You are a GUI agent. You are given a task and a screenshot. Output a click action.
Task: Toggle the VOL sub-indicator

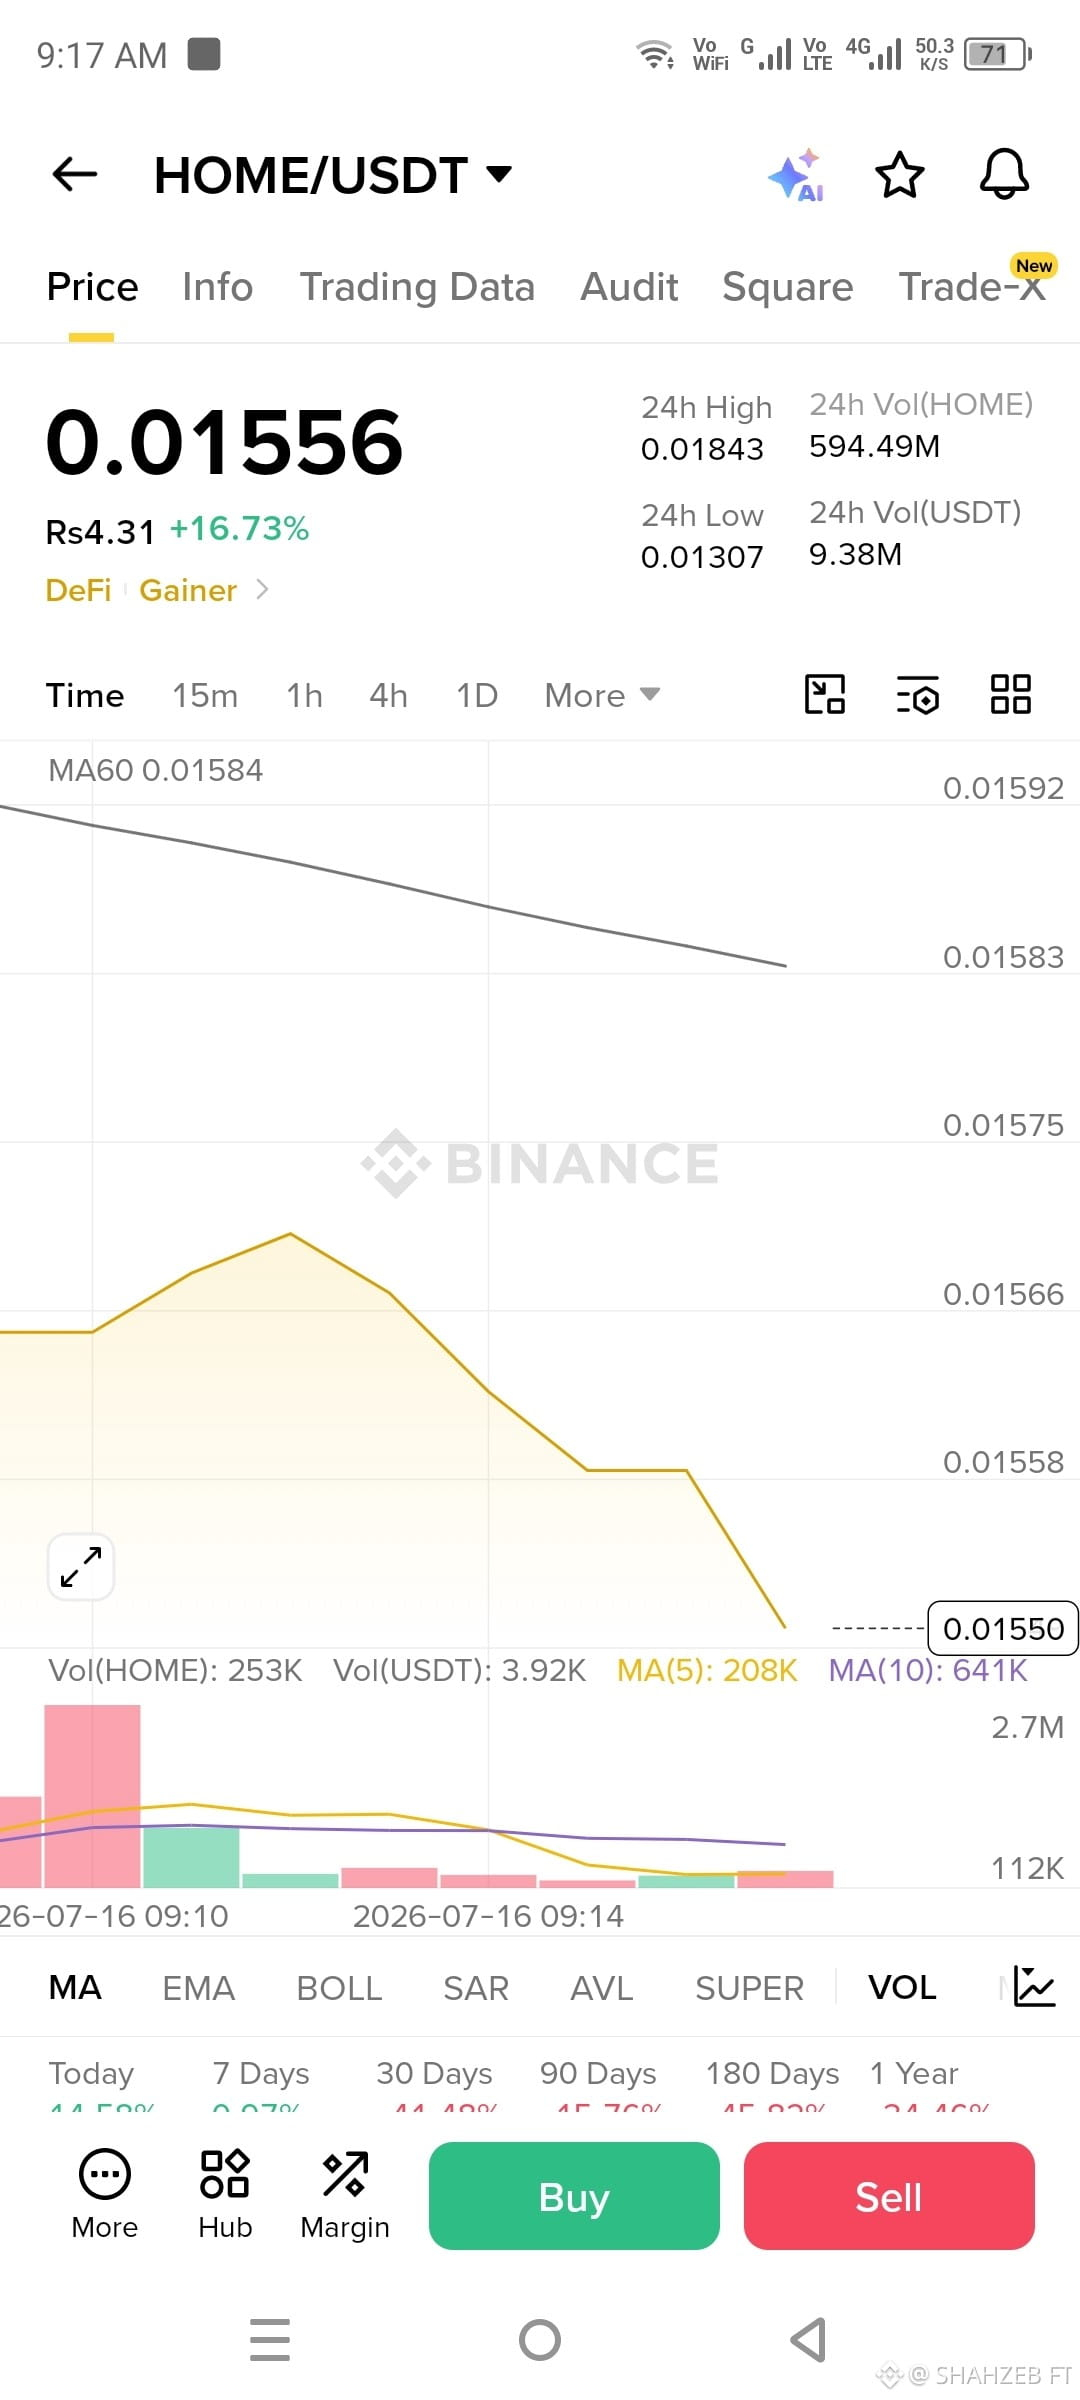[x=902, y=1988]
